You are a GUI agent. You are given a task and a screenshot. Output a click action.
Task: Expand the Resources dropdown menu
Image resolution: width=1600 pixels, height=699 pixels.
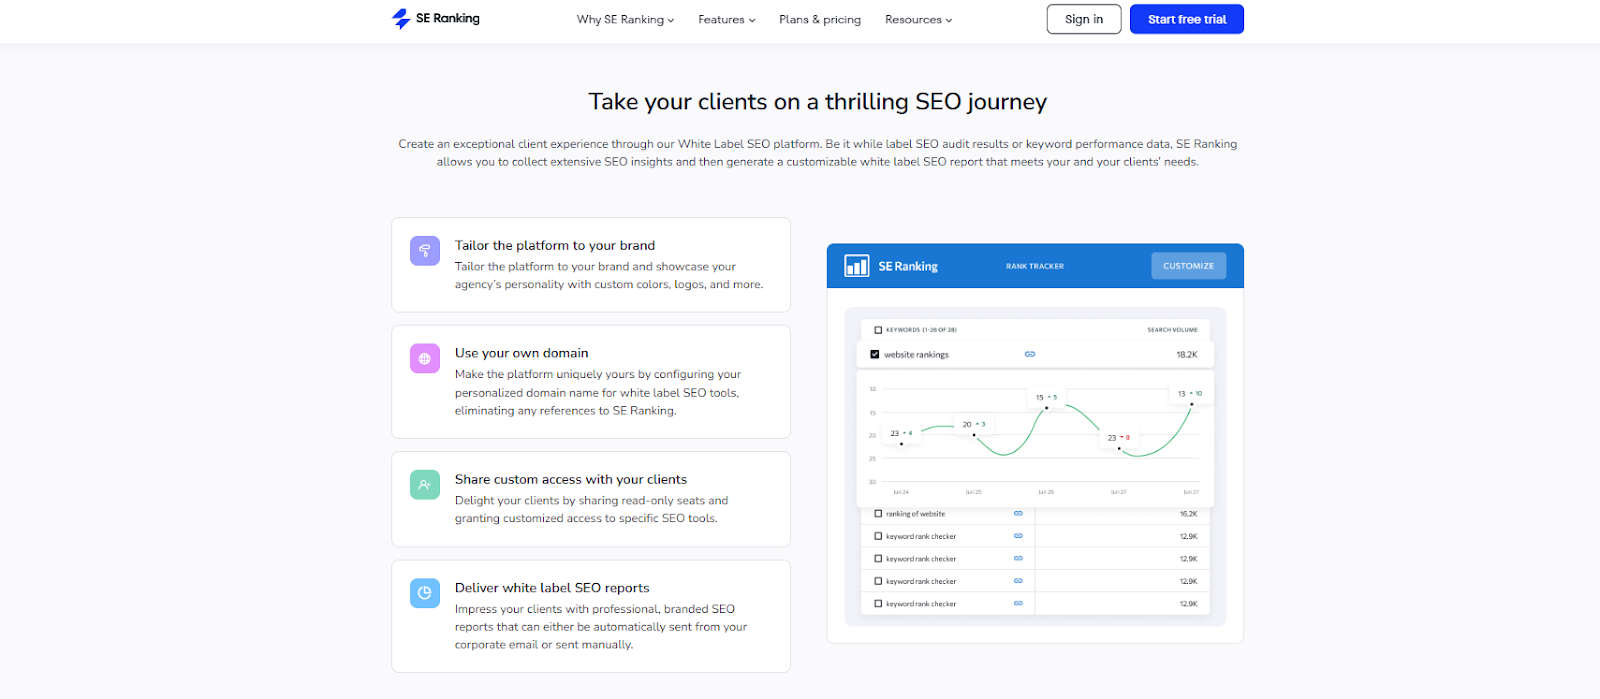coord(918,19)
